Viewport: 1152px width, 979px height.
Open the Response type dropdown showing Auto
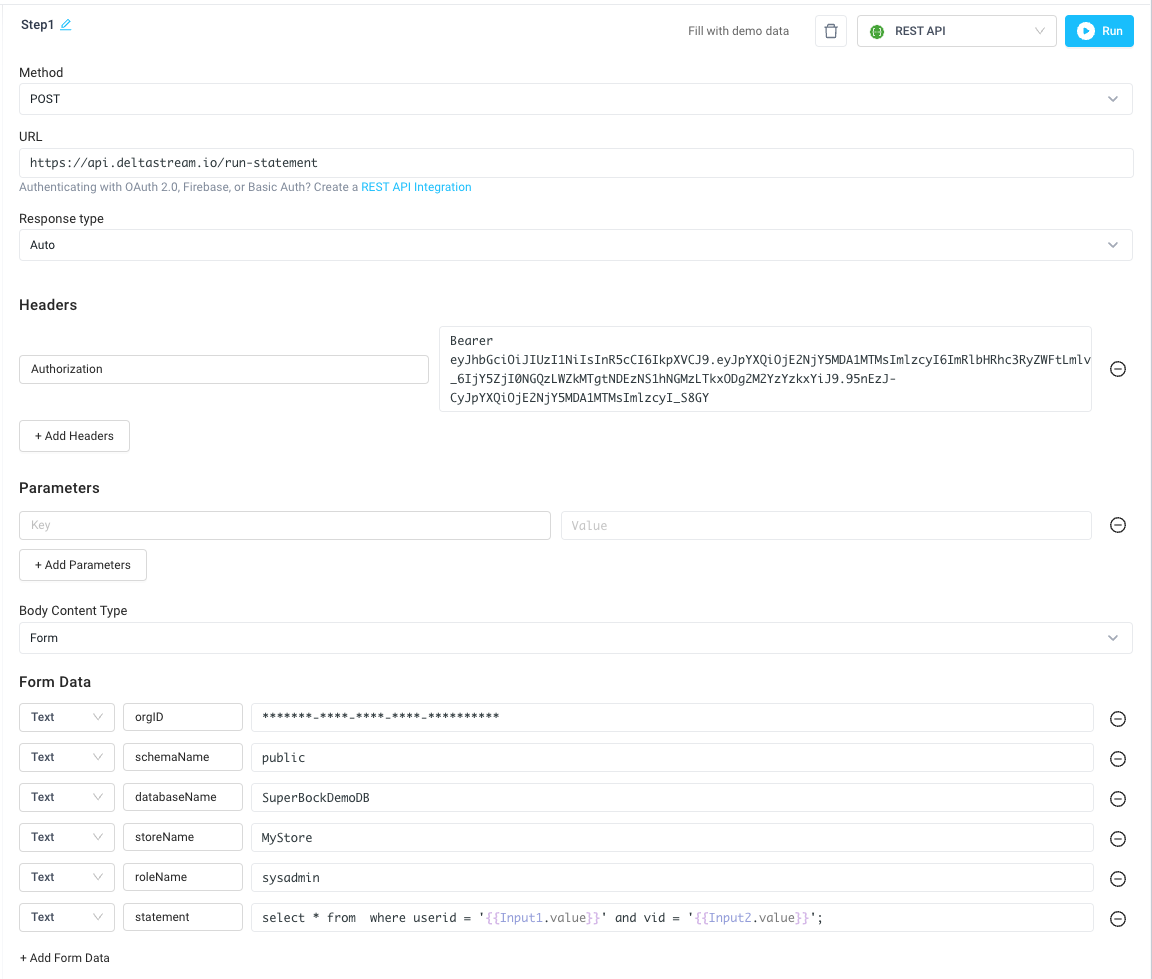(576, 245)
